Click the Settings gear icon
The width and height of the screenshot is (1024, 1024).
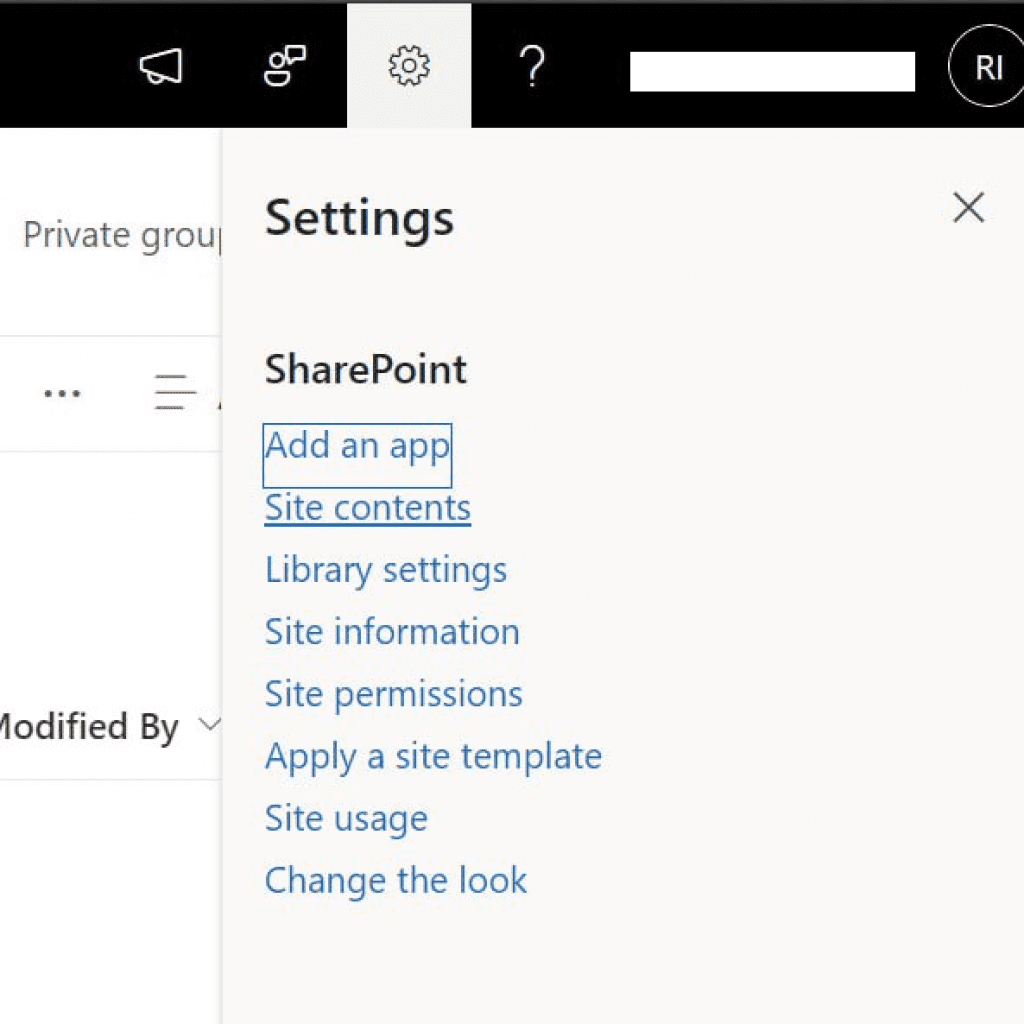click(x=409, y=67)
